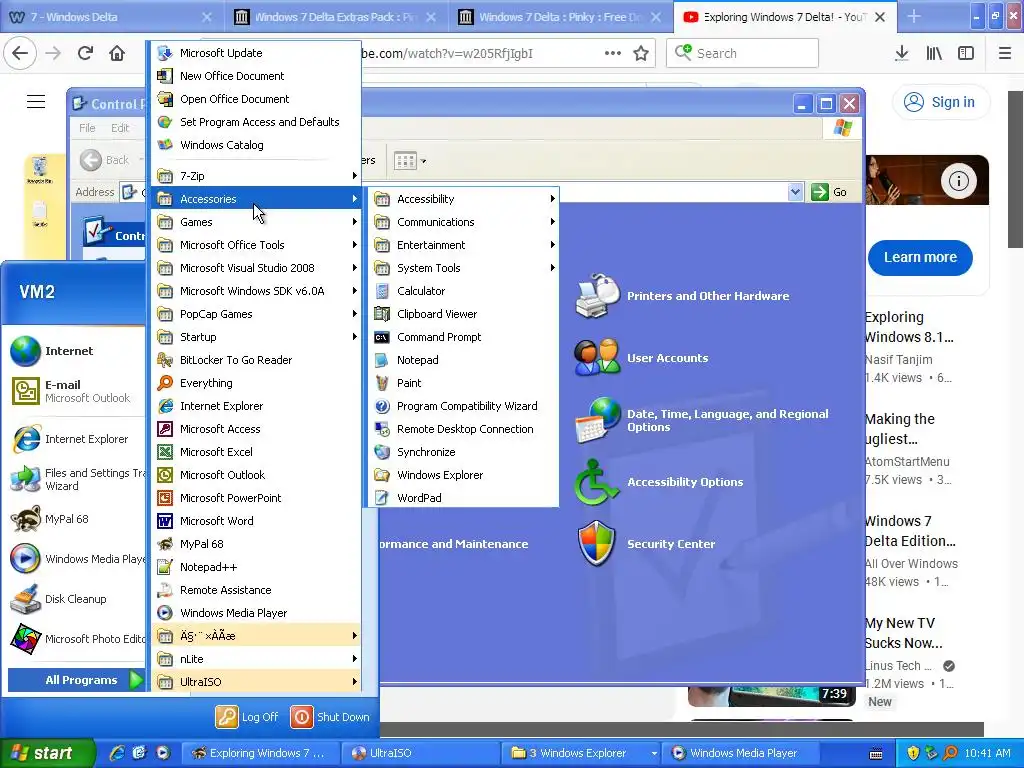Click the Disk Cleanup icon
The height and width of the screenshot is (768, 1024).
pyautogui.click(x=25, y=599)
